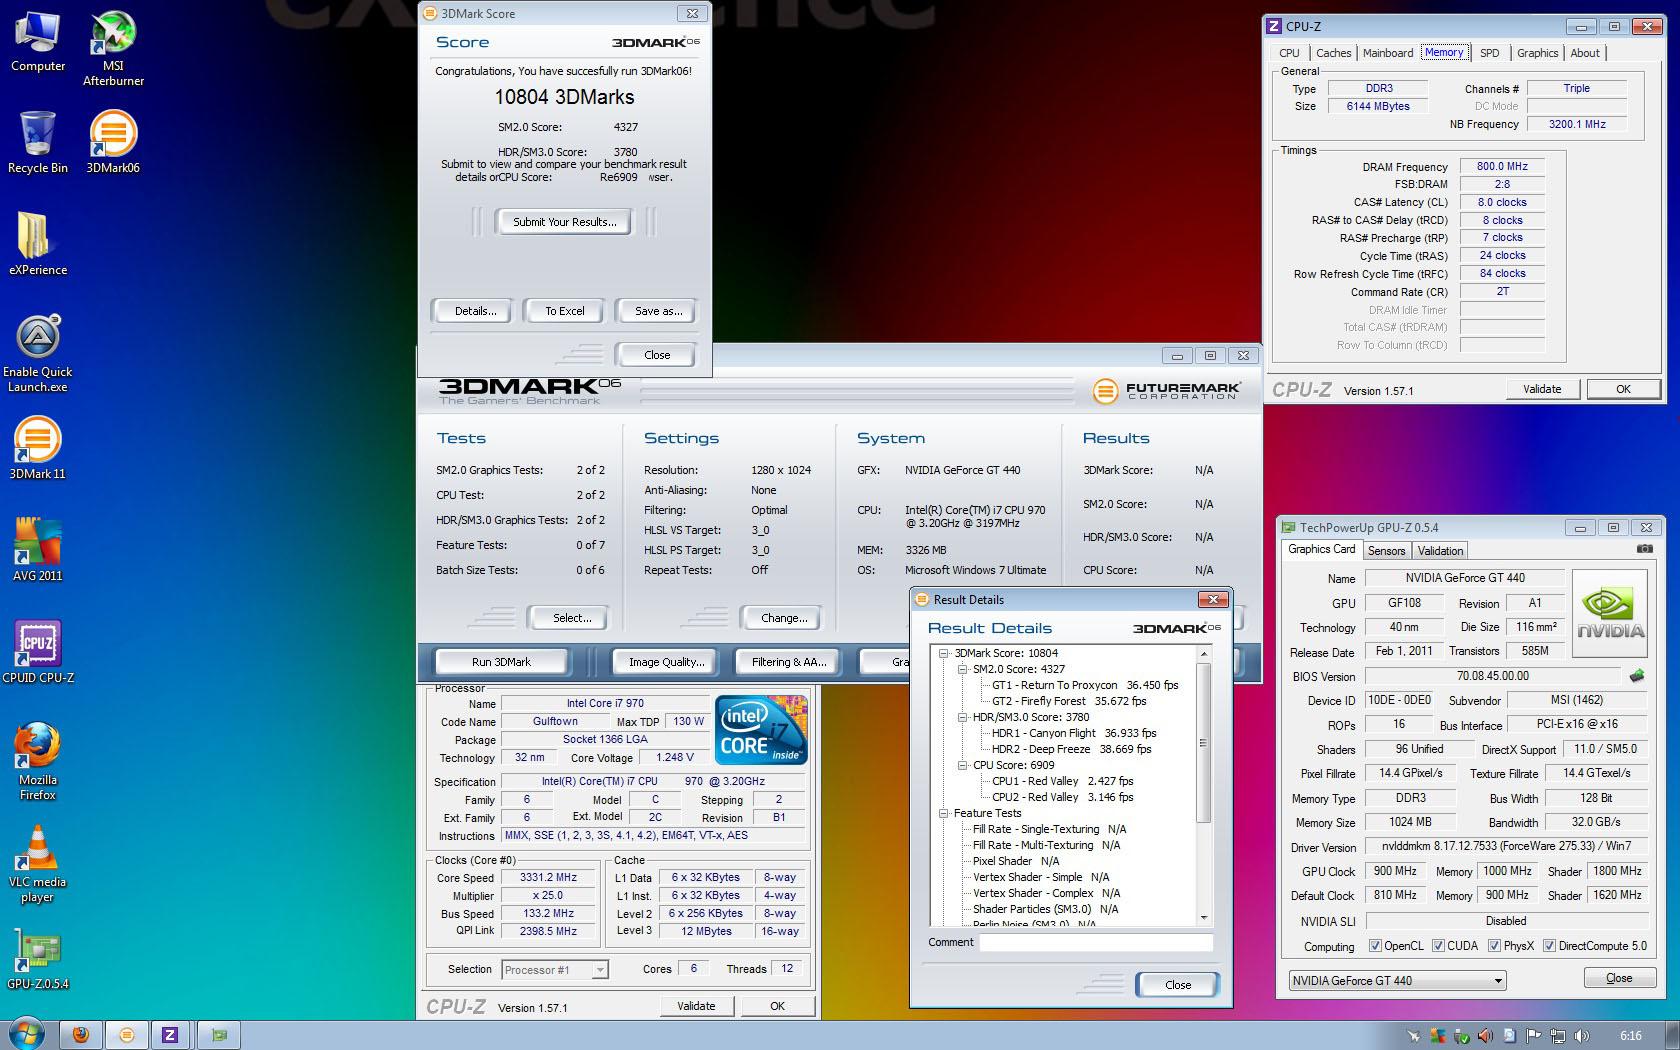Click the Result Details scrollbar down arrow
This screenshot has height=1050, width=1680.
click(x=1203, y=917)
